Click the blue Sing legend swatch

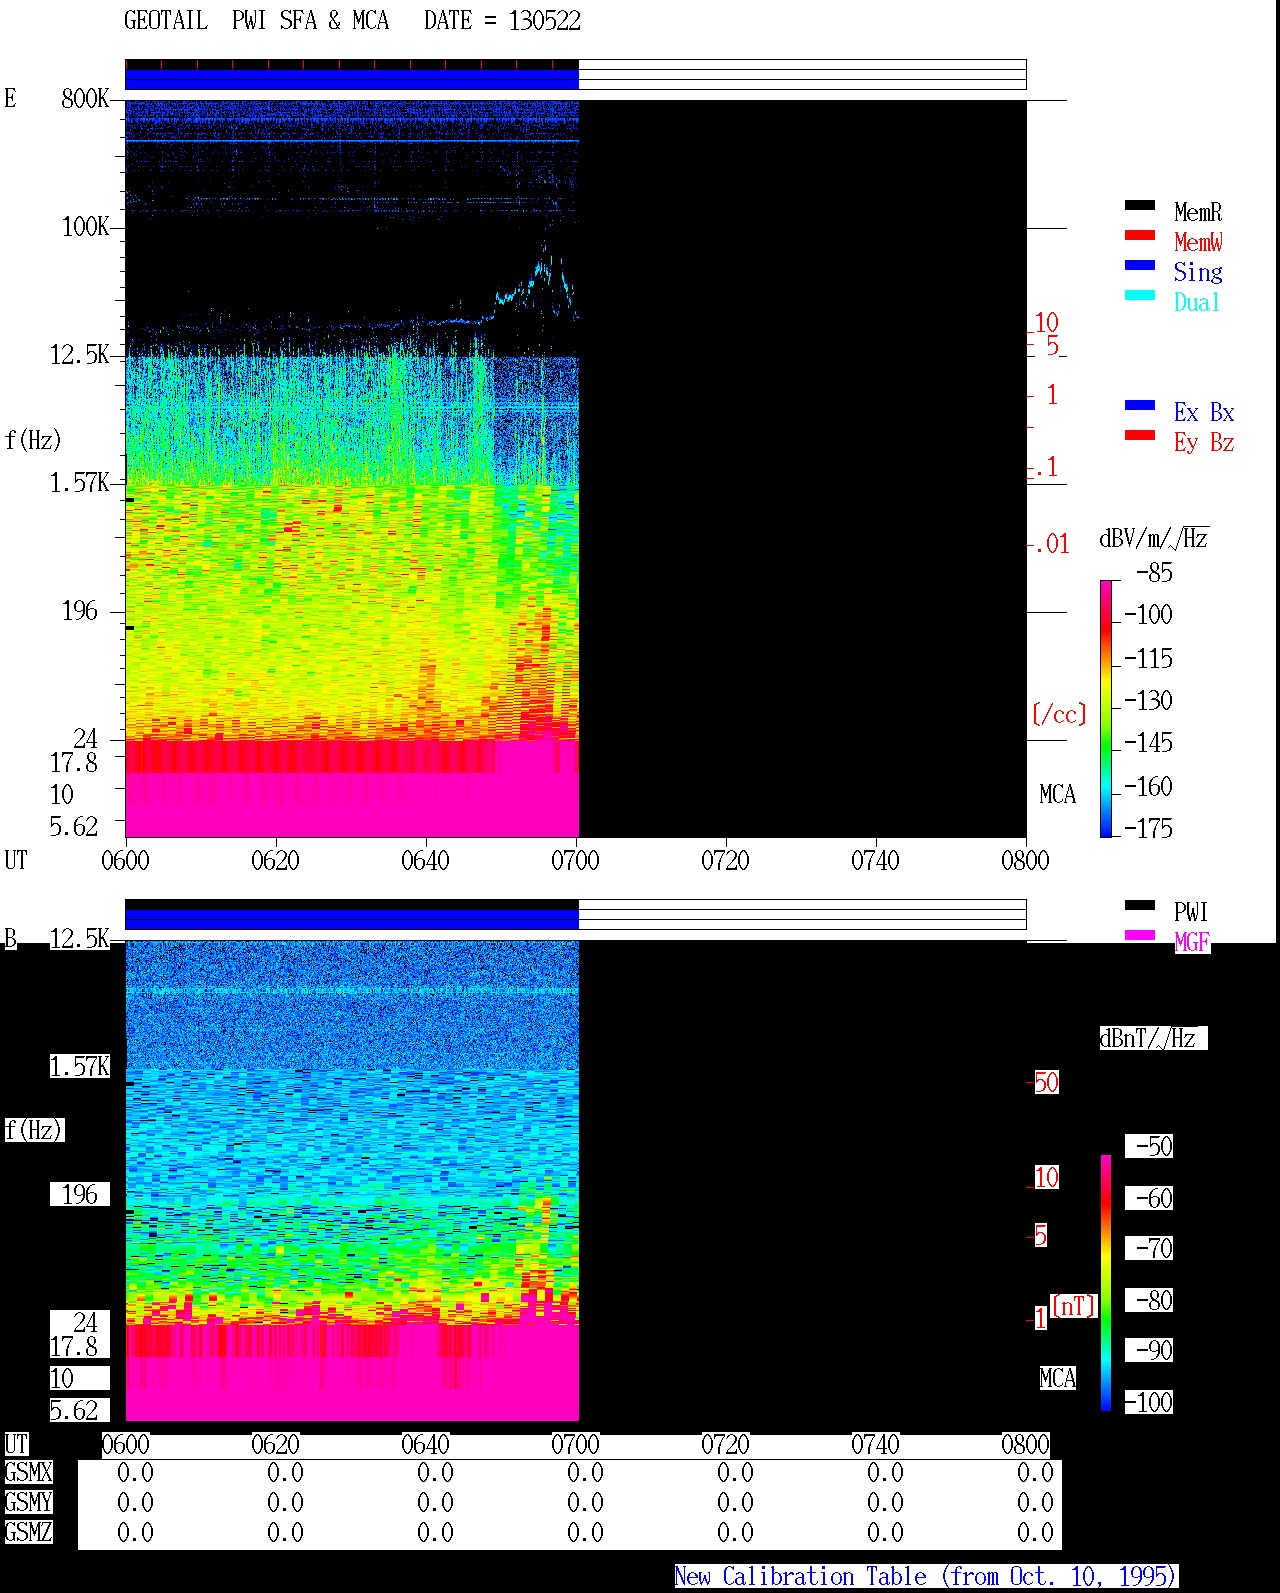click(x=1139, y=265)
